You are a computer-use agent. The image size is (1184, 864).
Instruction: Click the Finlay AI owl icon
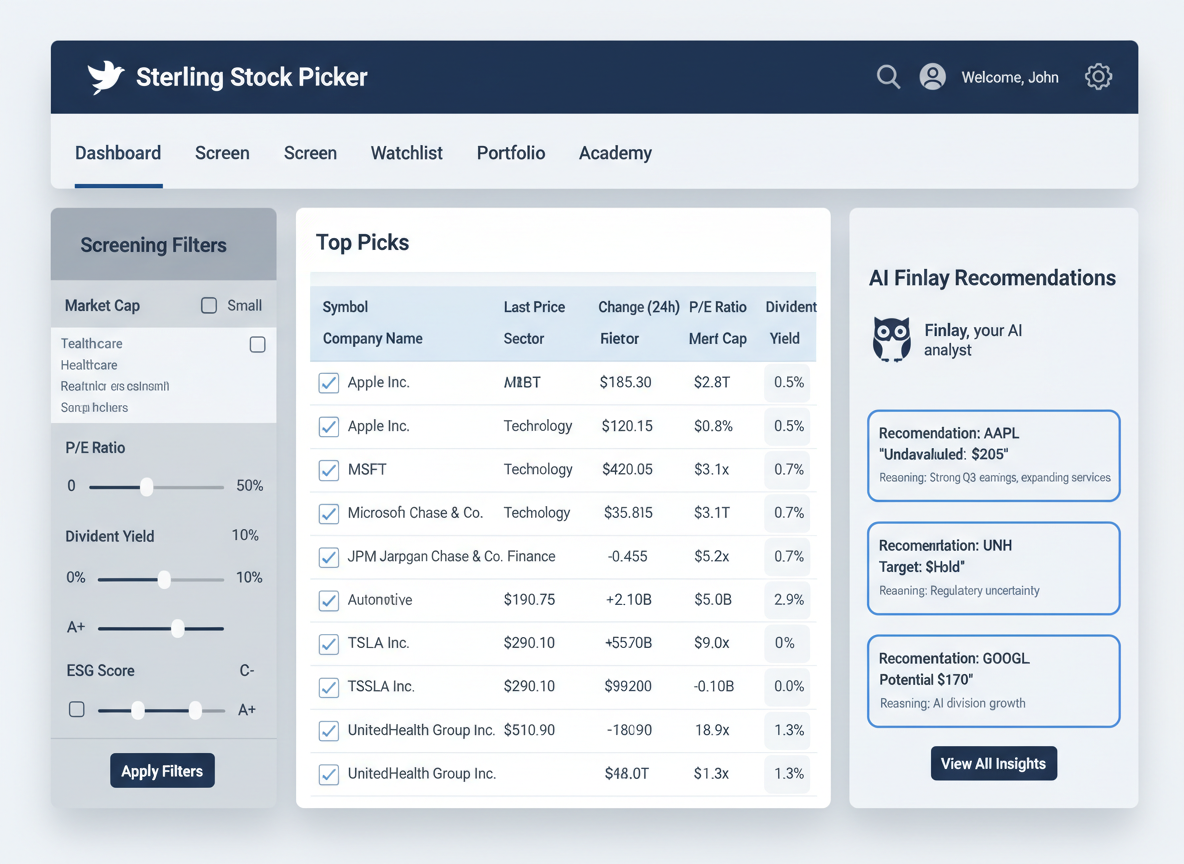coord(890,340)
